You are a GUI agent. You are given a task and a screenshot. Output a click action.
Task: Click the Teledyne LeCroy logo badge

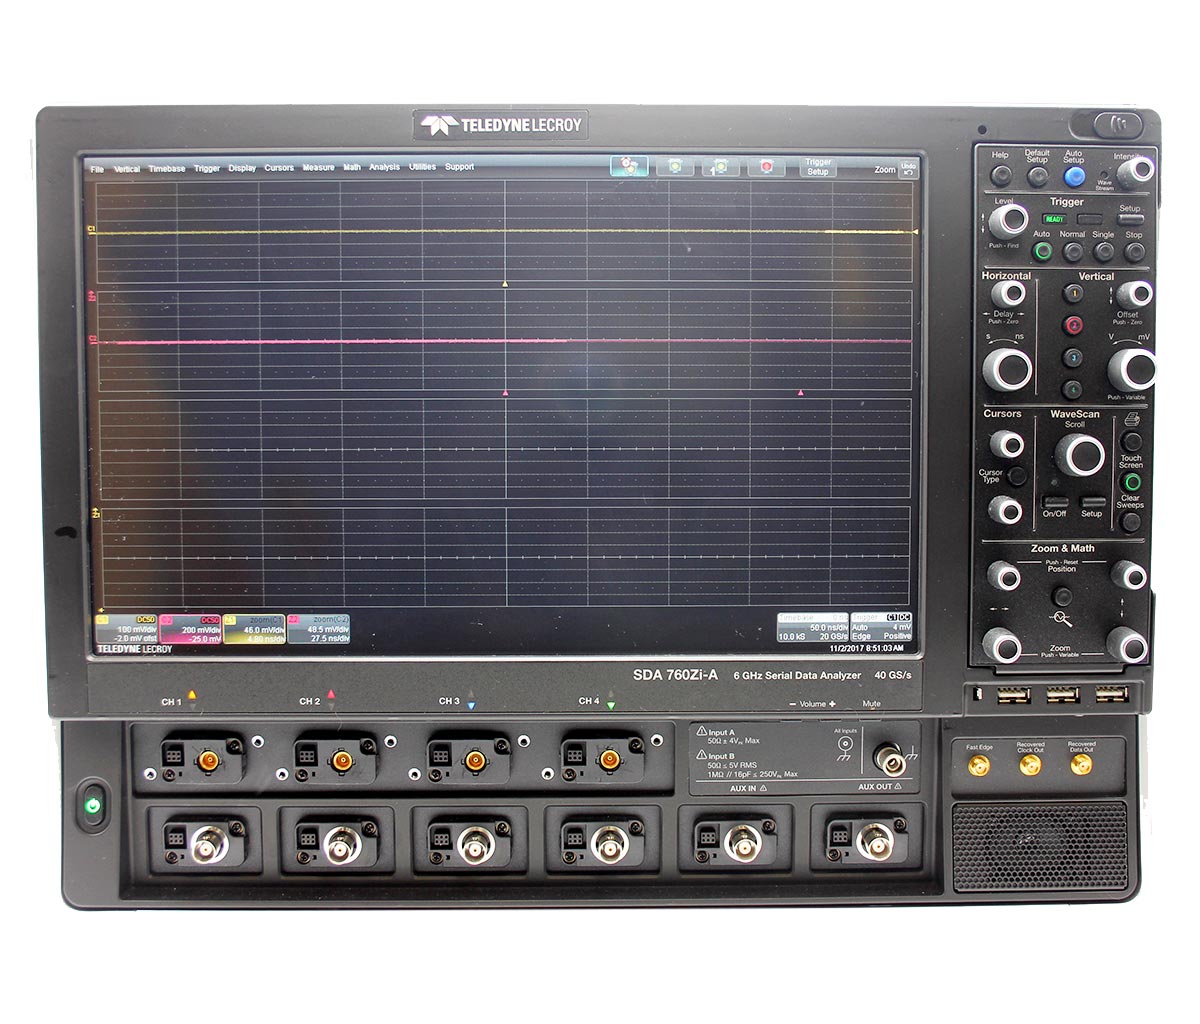coord(501,125)
